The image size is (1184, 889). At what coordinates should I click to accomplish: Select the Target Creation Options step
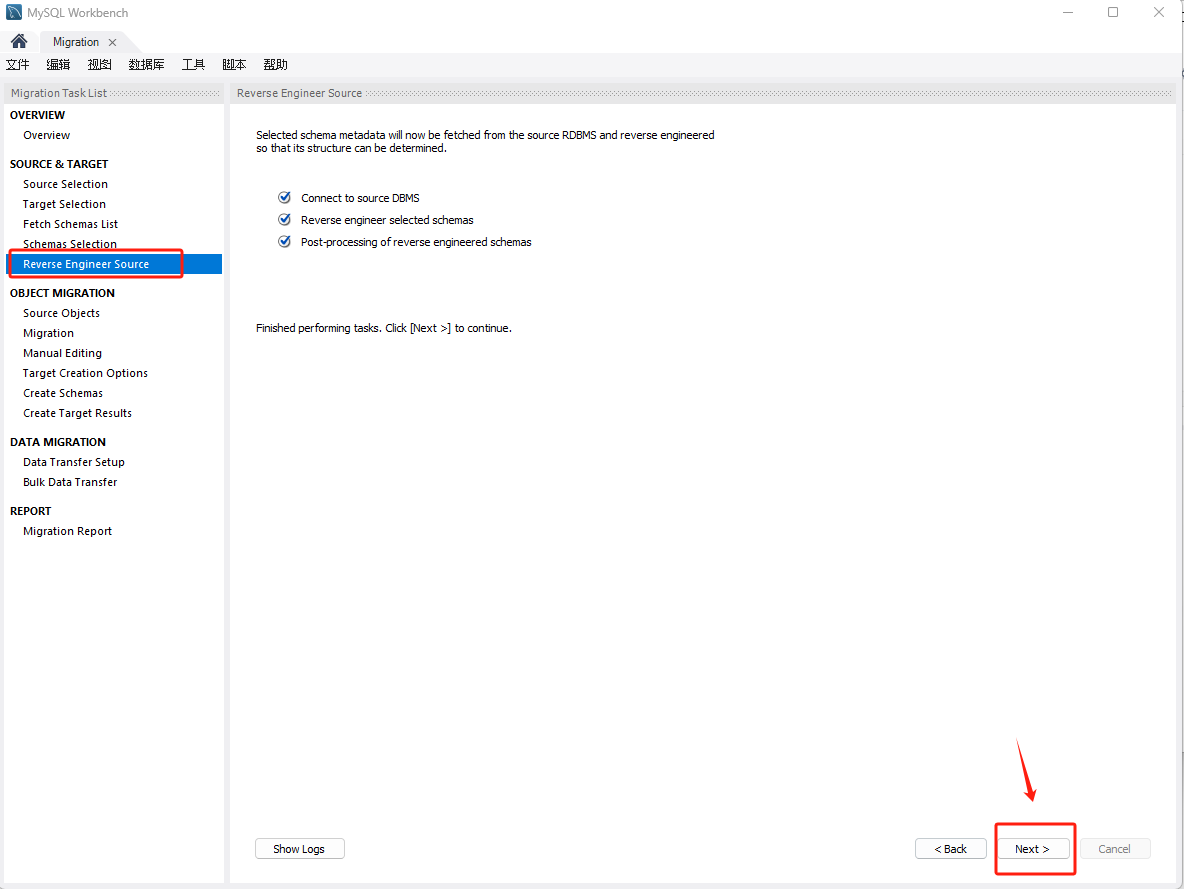tap(85, 373)
